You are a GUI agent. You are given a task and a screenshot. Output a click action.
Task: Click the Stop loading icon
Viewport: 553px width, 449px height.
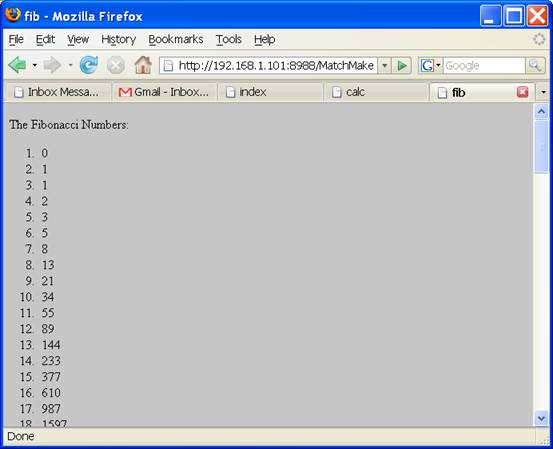point(116,65)
